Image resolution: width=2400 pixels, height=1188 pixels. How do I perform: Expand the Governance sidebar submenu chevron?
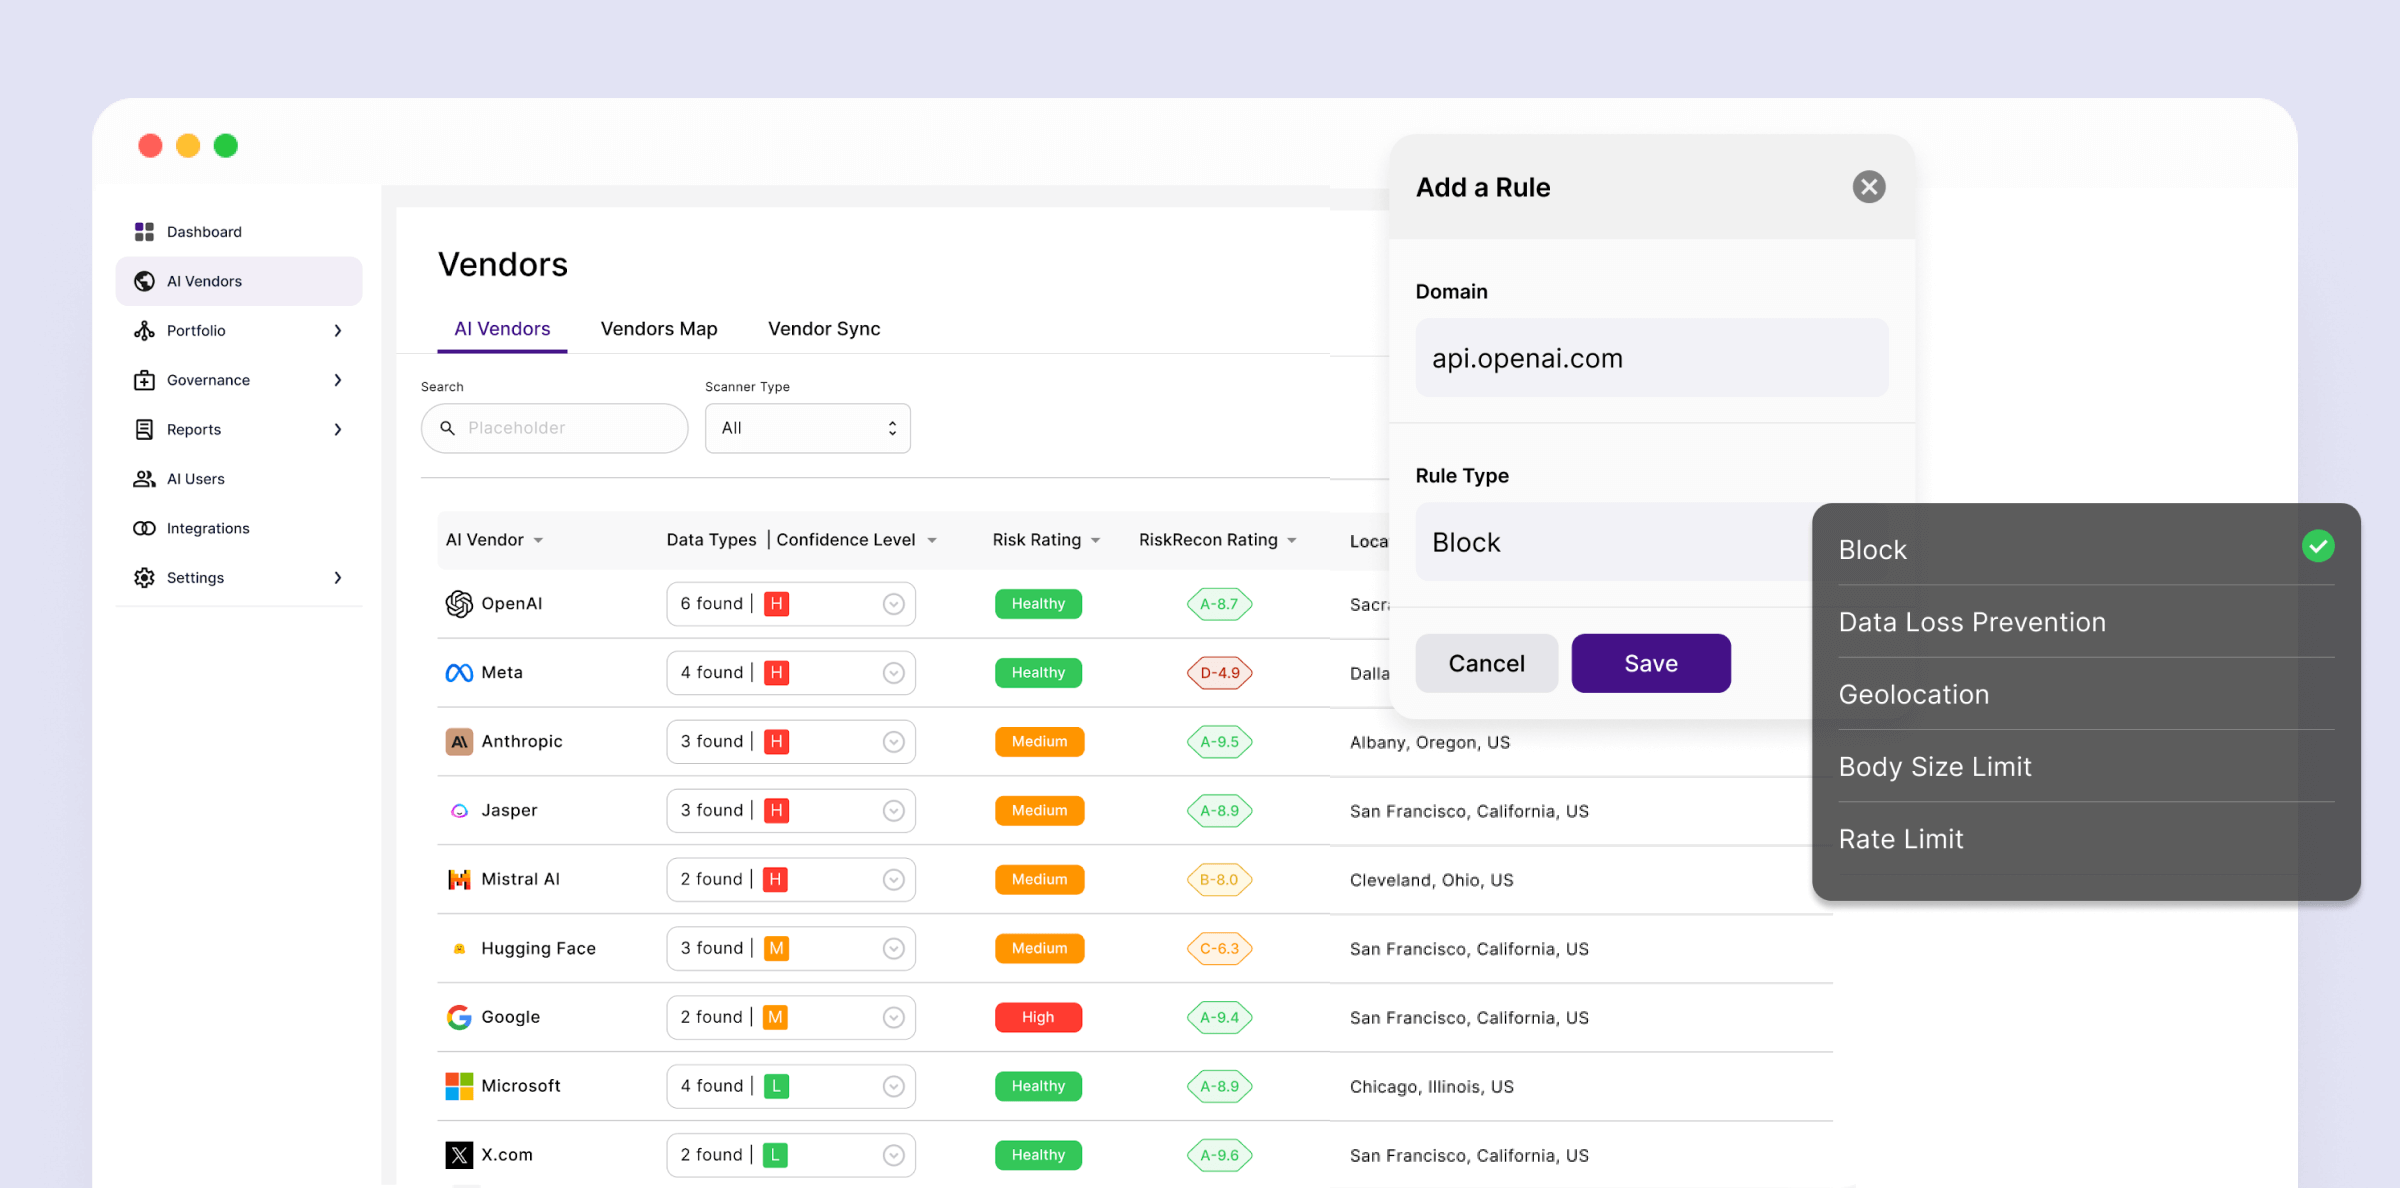point(338,380)
